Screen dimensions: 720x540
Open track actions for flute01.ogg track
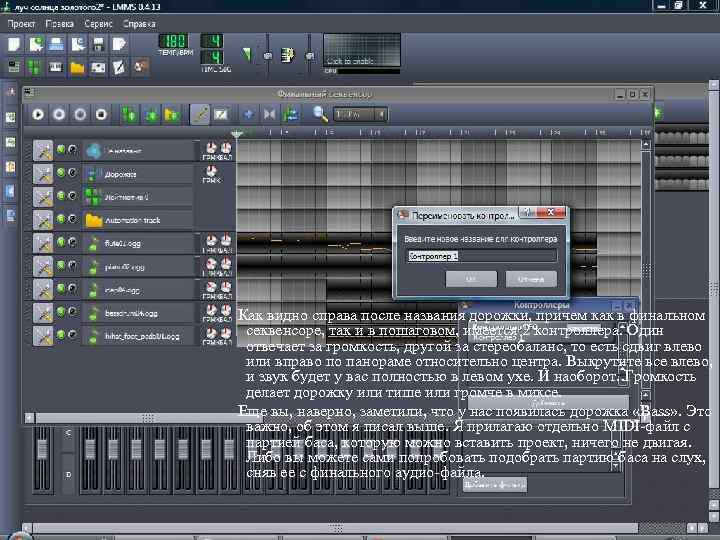(43, 242)
